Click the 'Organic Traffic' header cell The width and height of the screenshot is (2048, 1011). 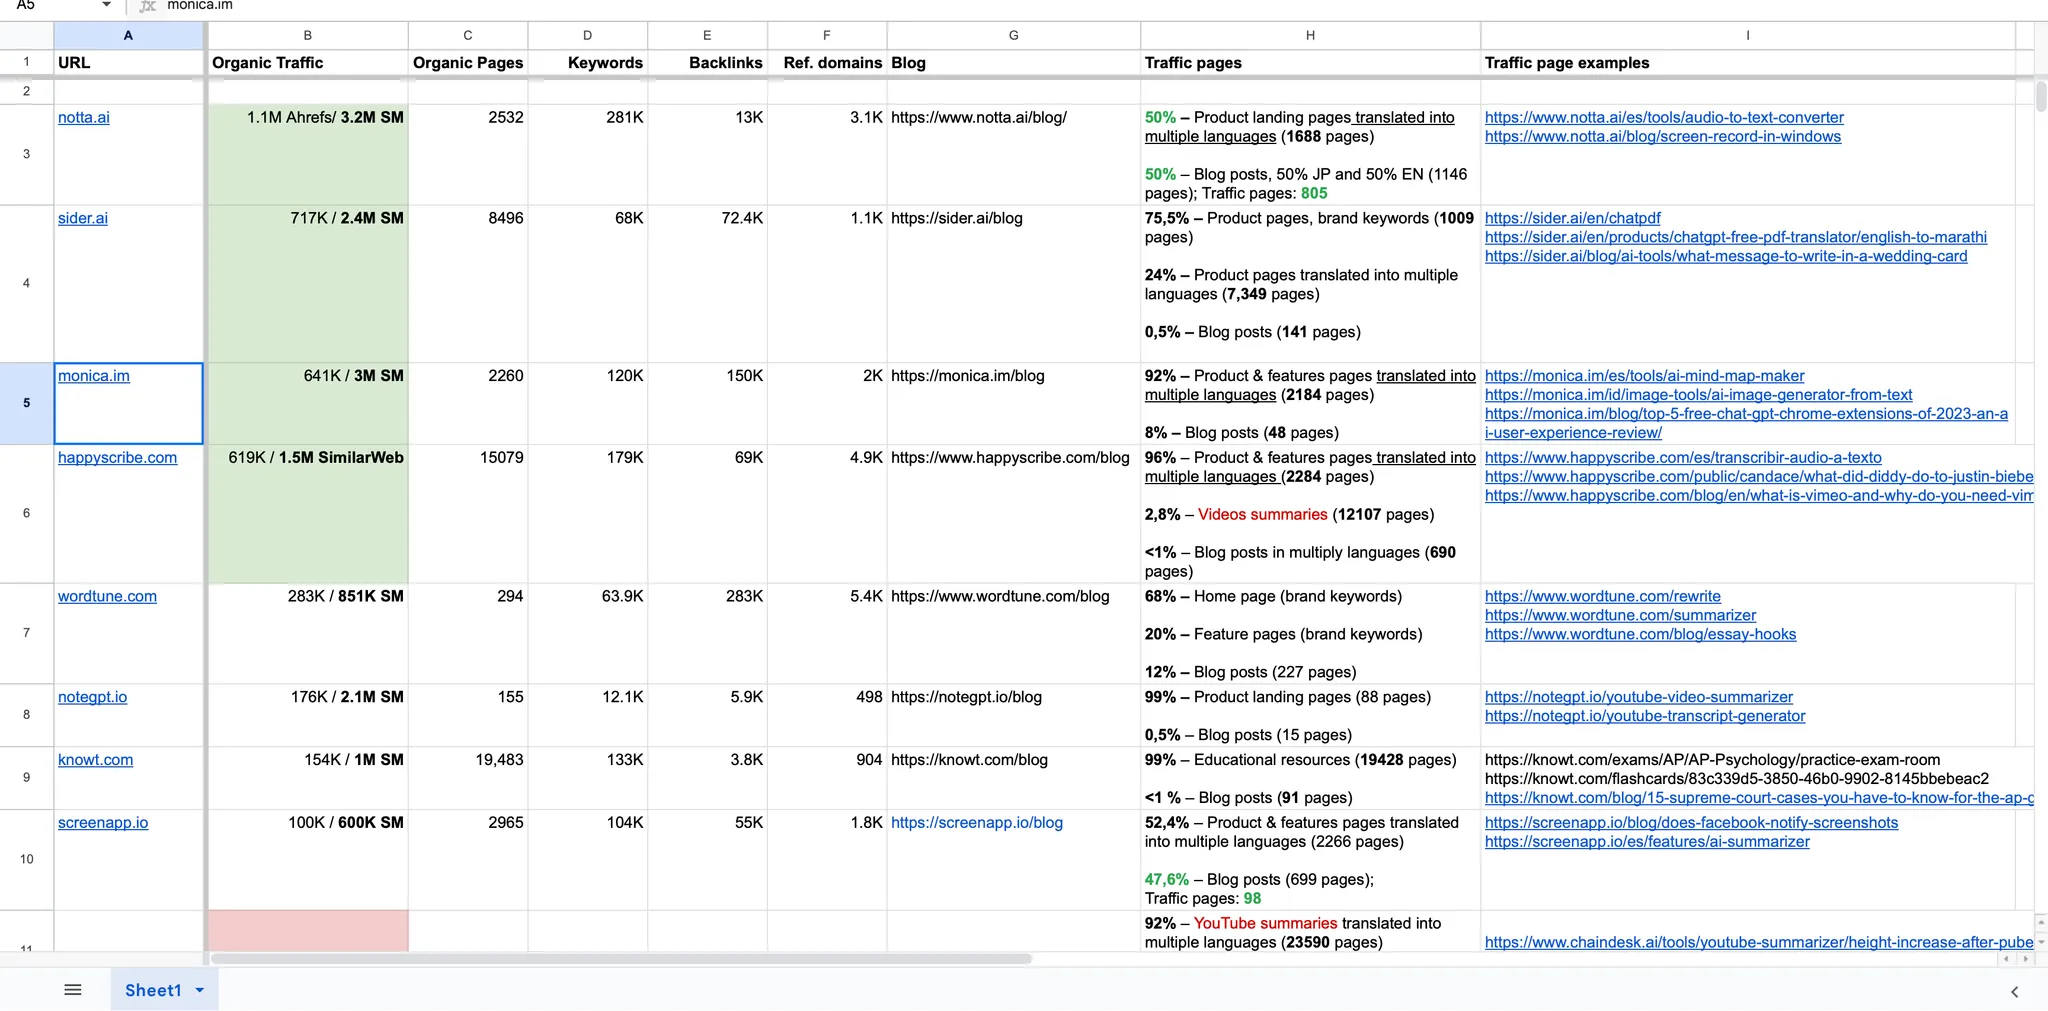coord(308,63)
